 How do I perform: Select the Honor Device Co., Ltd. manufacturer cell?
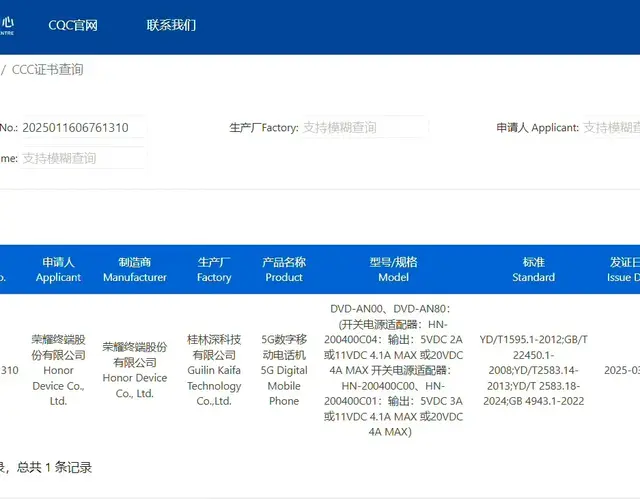[135, 370]
